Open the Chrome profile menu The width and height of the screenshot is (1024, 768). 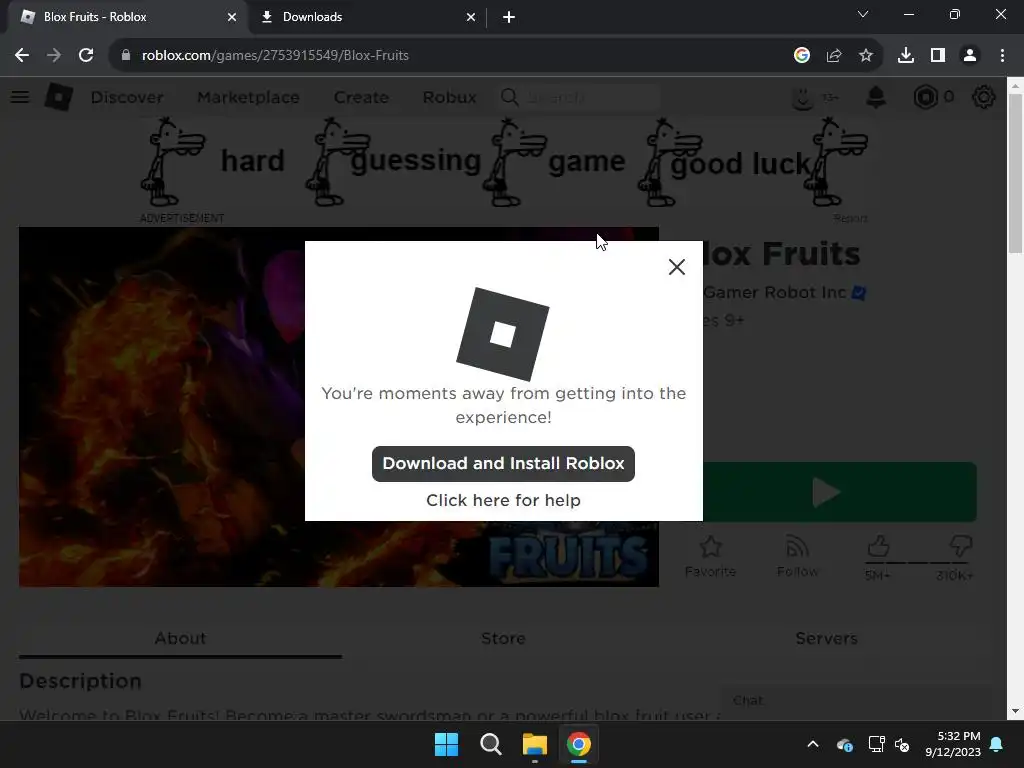(x=970, y=56)
